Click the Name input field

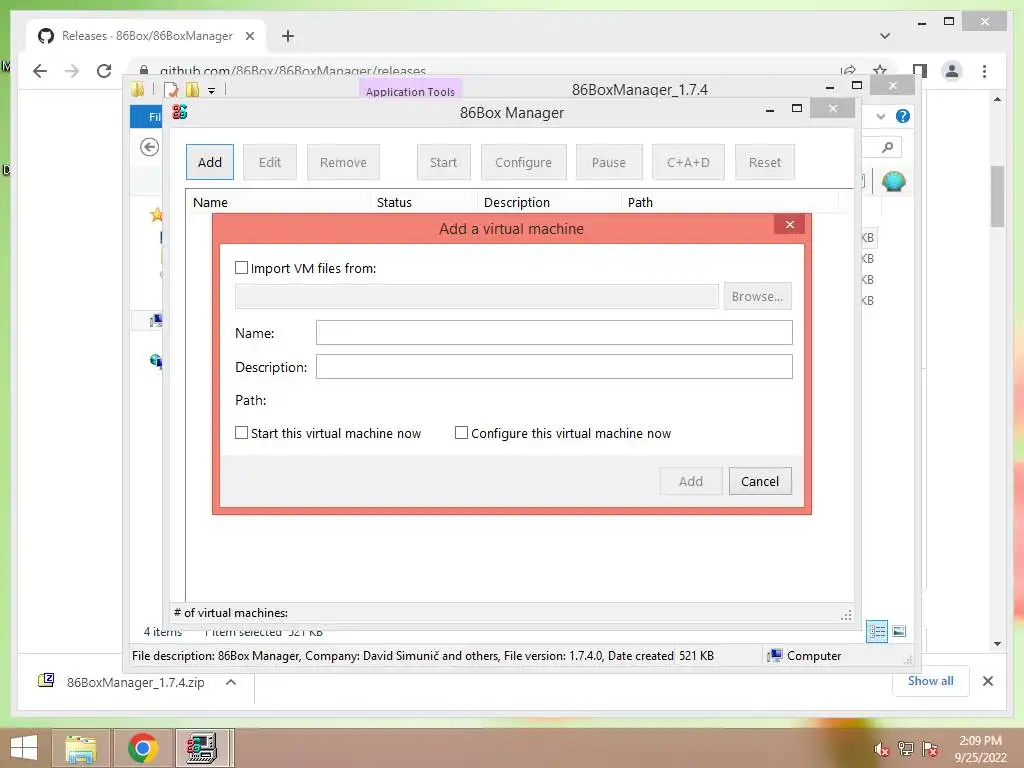[x=554, y=332]
